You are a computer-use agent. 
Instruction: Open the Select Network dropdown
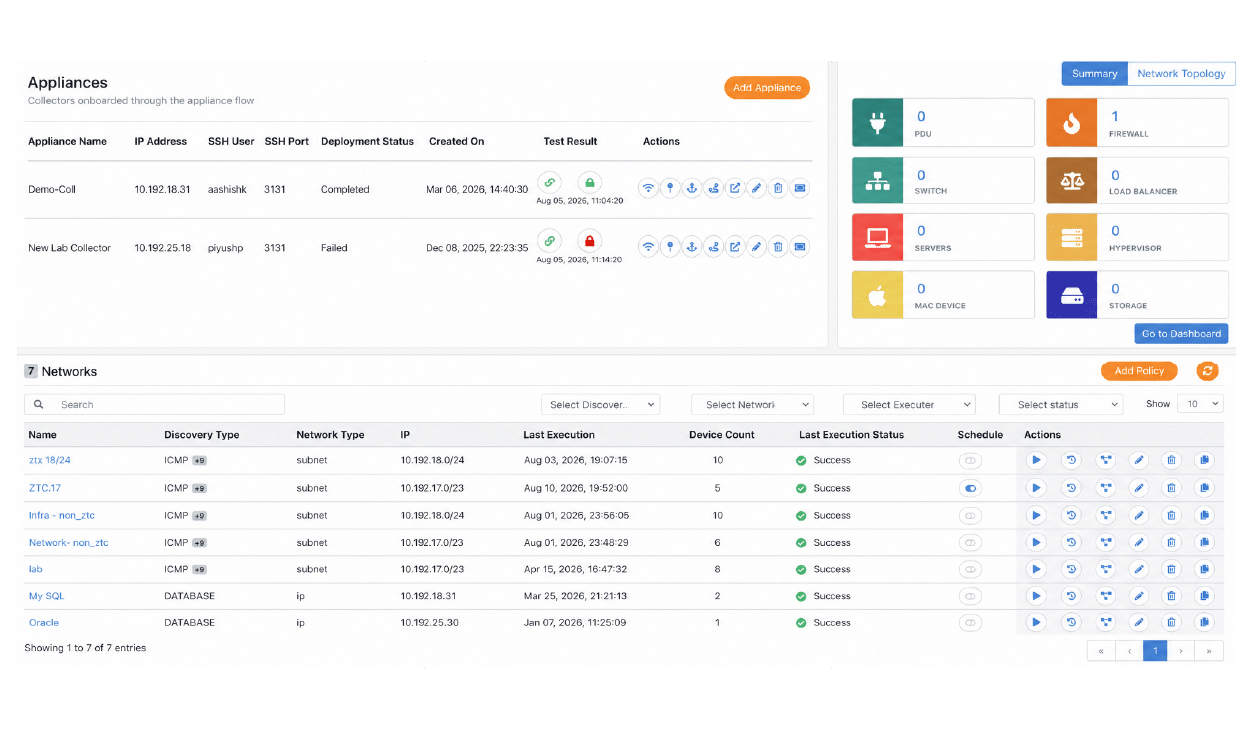pos(752,404)
